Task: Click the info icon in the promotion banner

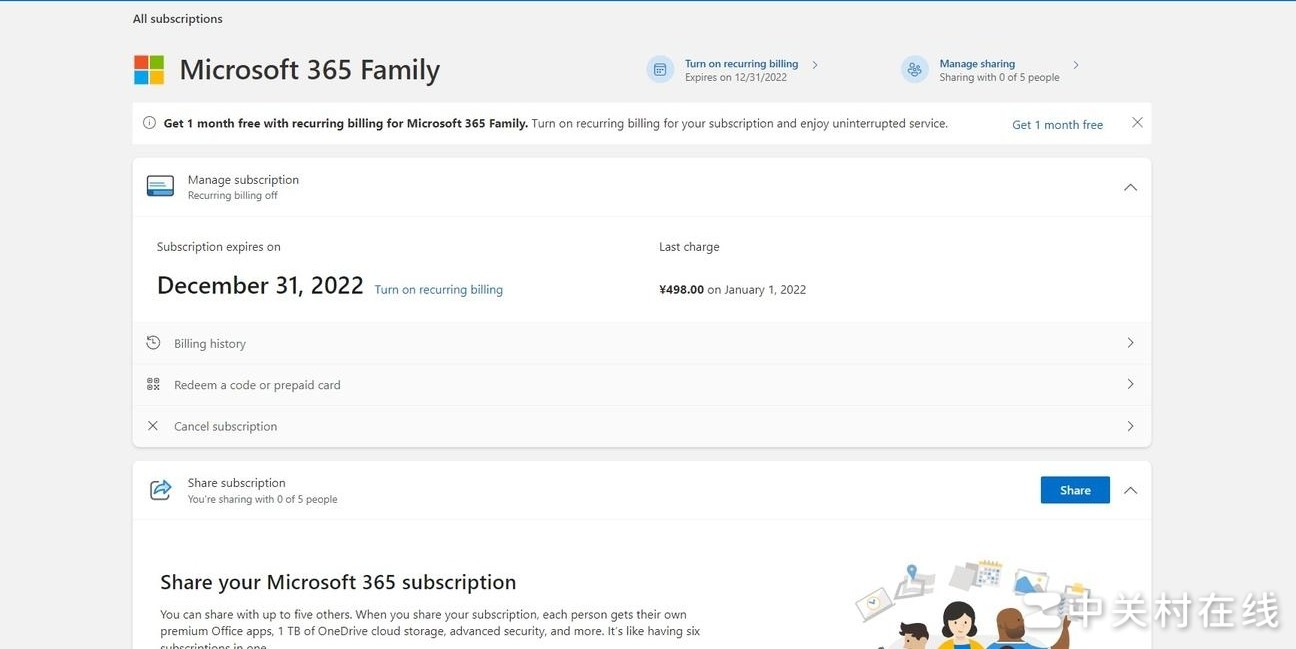Action: [x=148, y=122]
